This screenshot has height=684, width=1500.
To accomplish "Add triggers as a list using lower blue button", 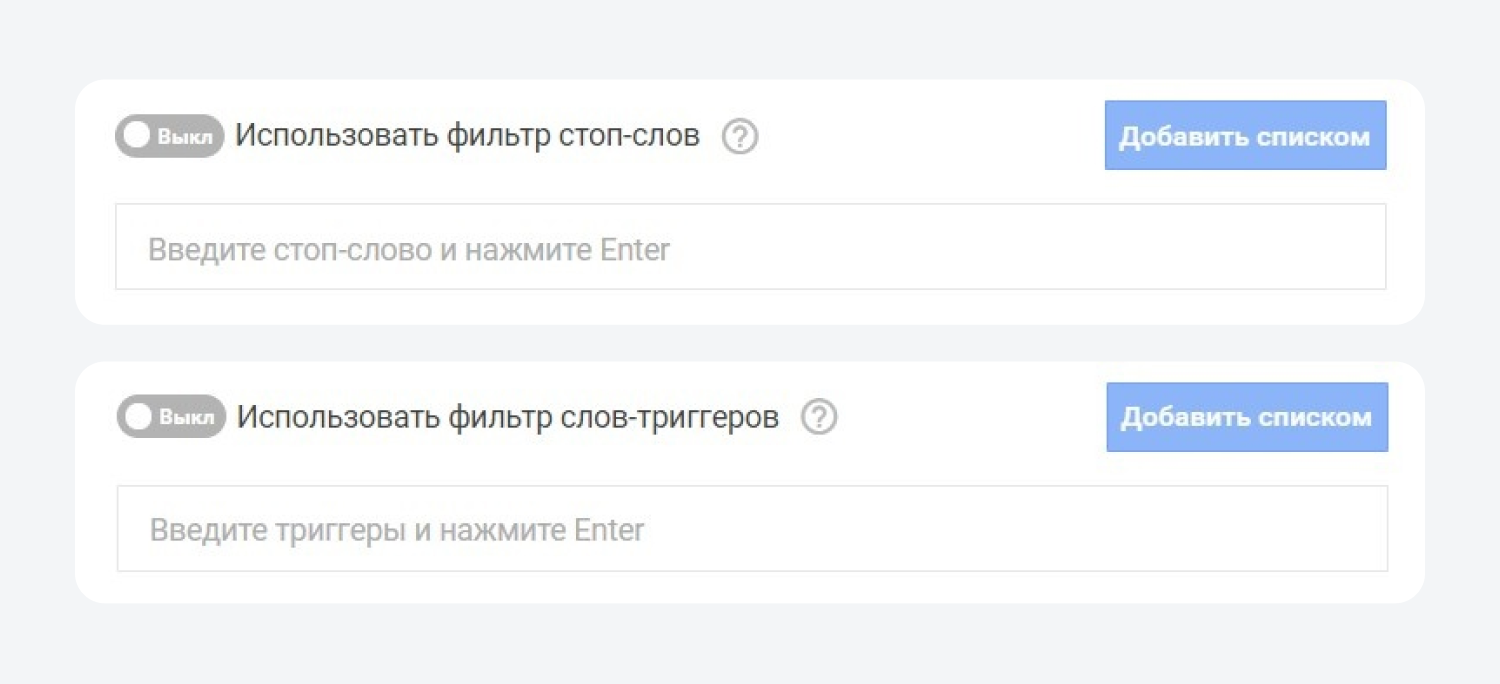I will point(1247,417).
